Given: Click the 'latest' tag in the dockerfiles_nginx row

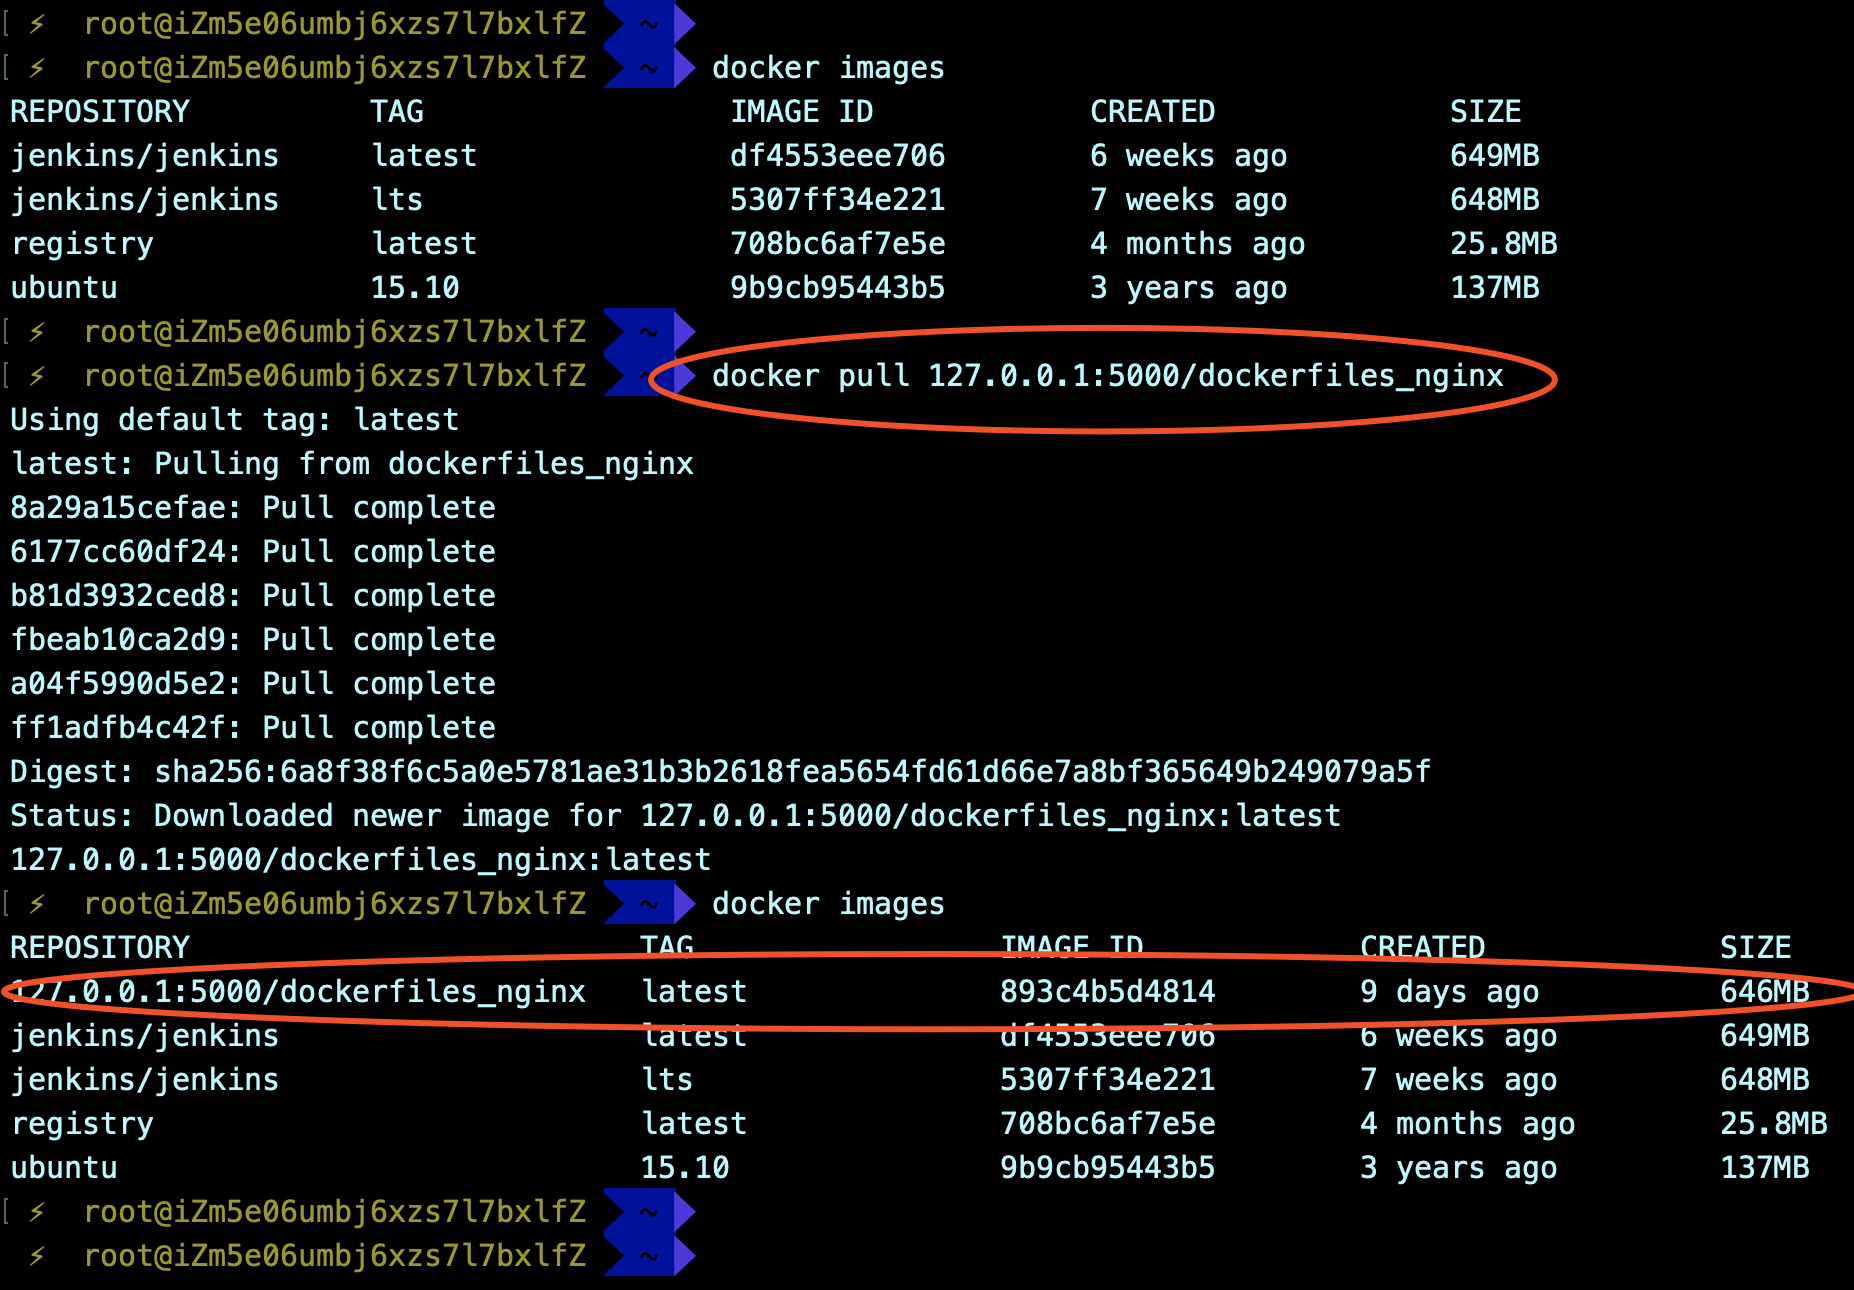Looking at the screenshot, I should click(694, 992).
